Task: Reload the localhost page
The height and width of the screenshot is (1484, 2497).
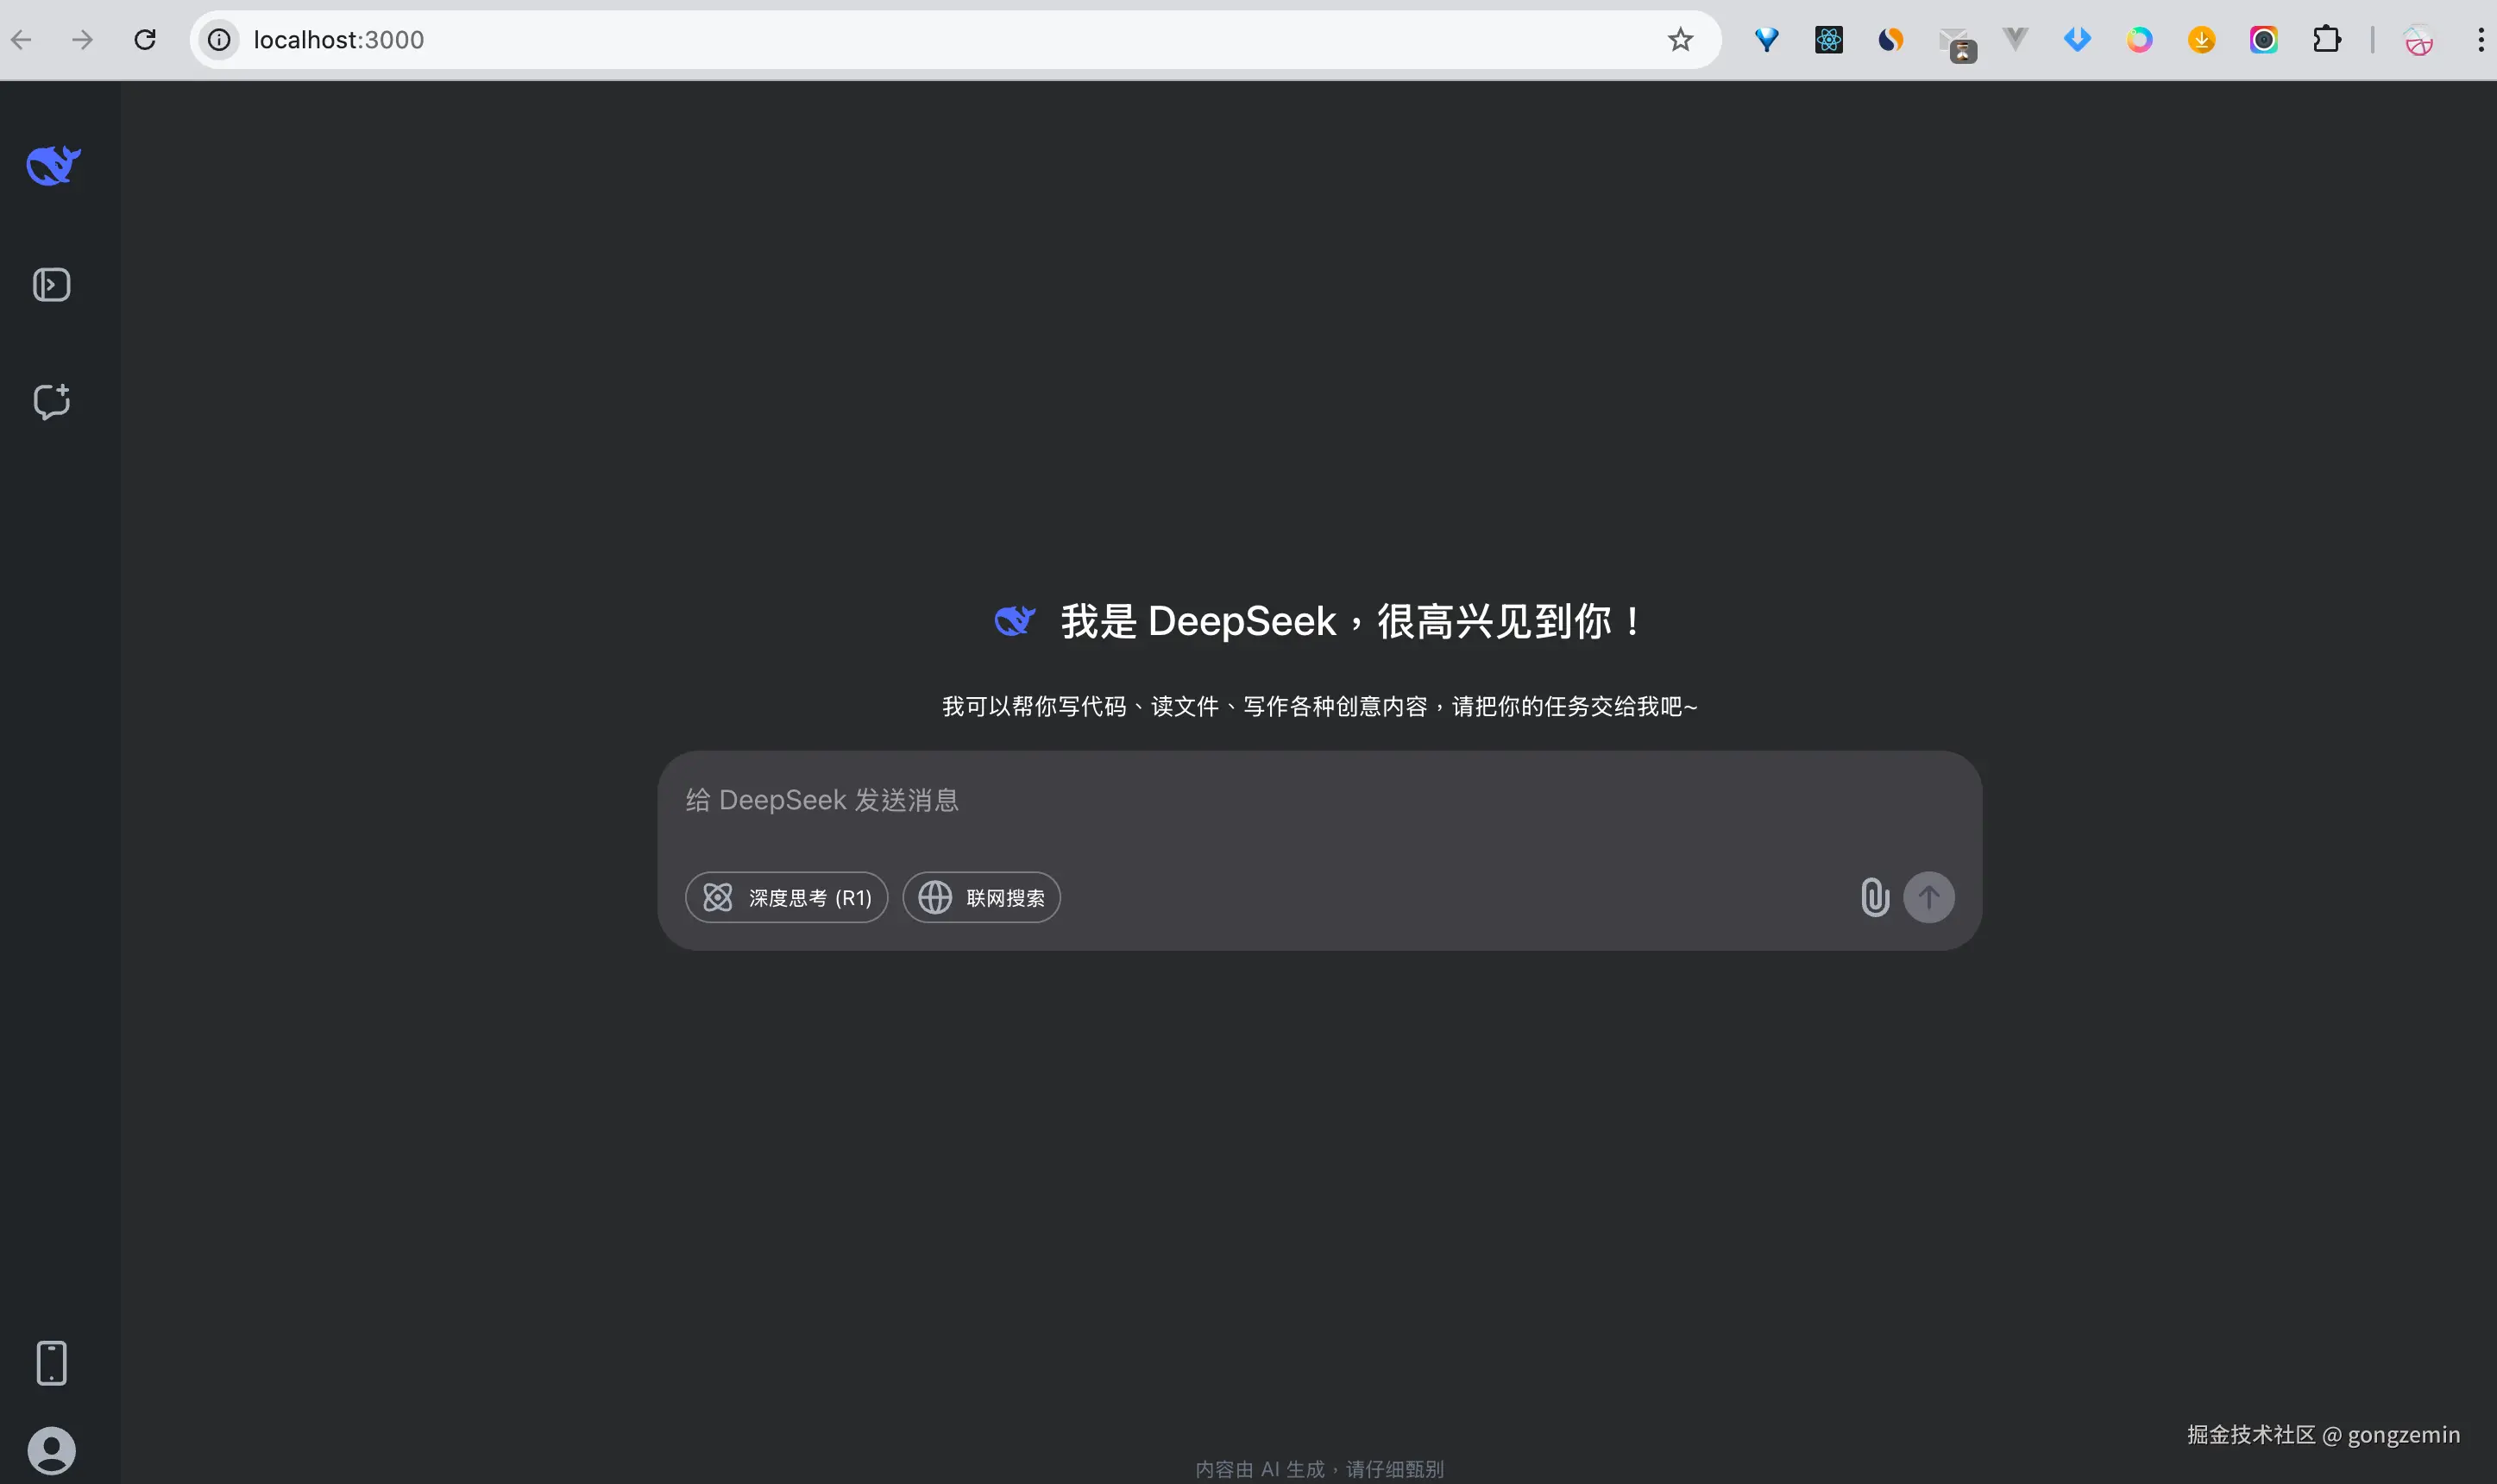Action: 145,40
